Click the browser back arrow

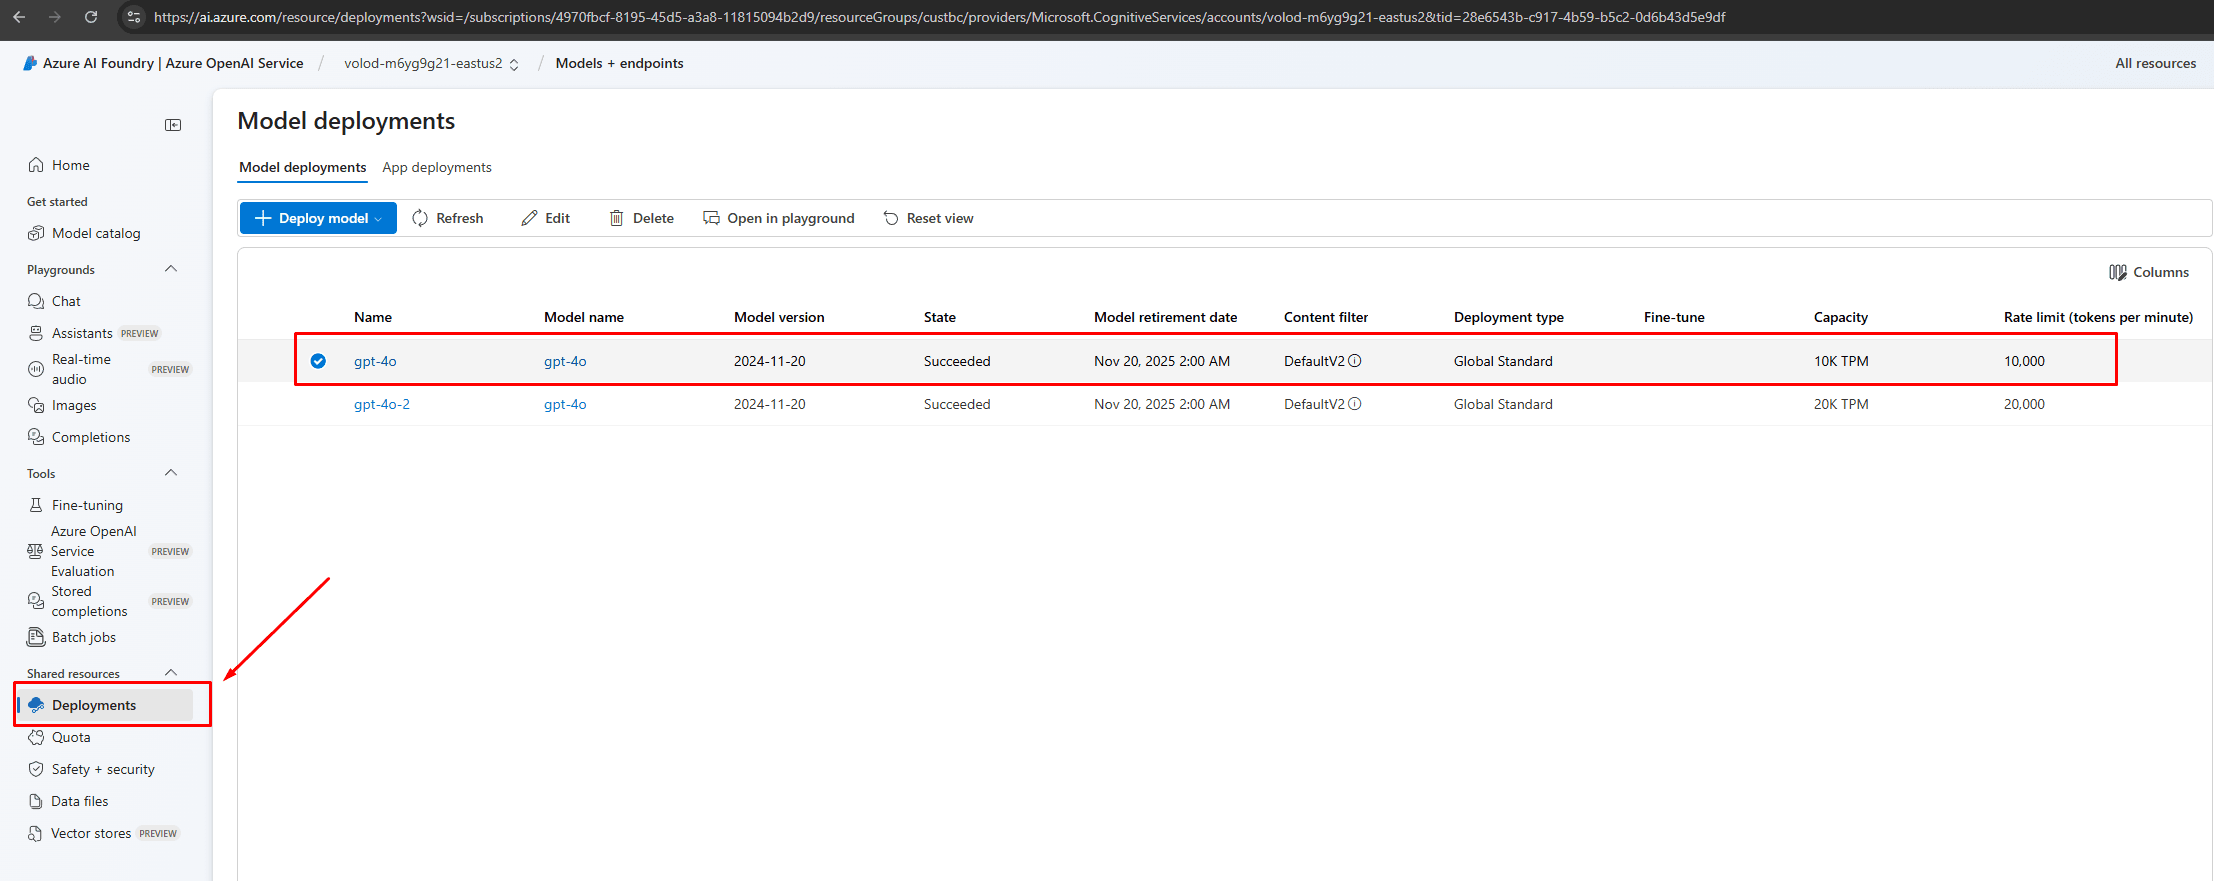click(19, 17)
